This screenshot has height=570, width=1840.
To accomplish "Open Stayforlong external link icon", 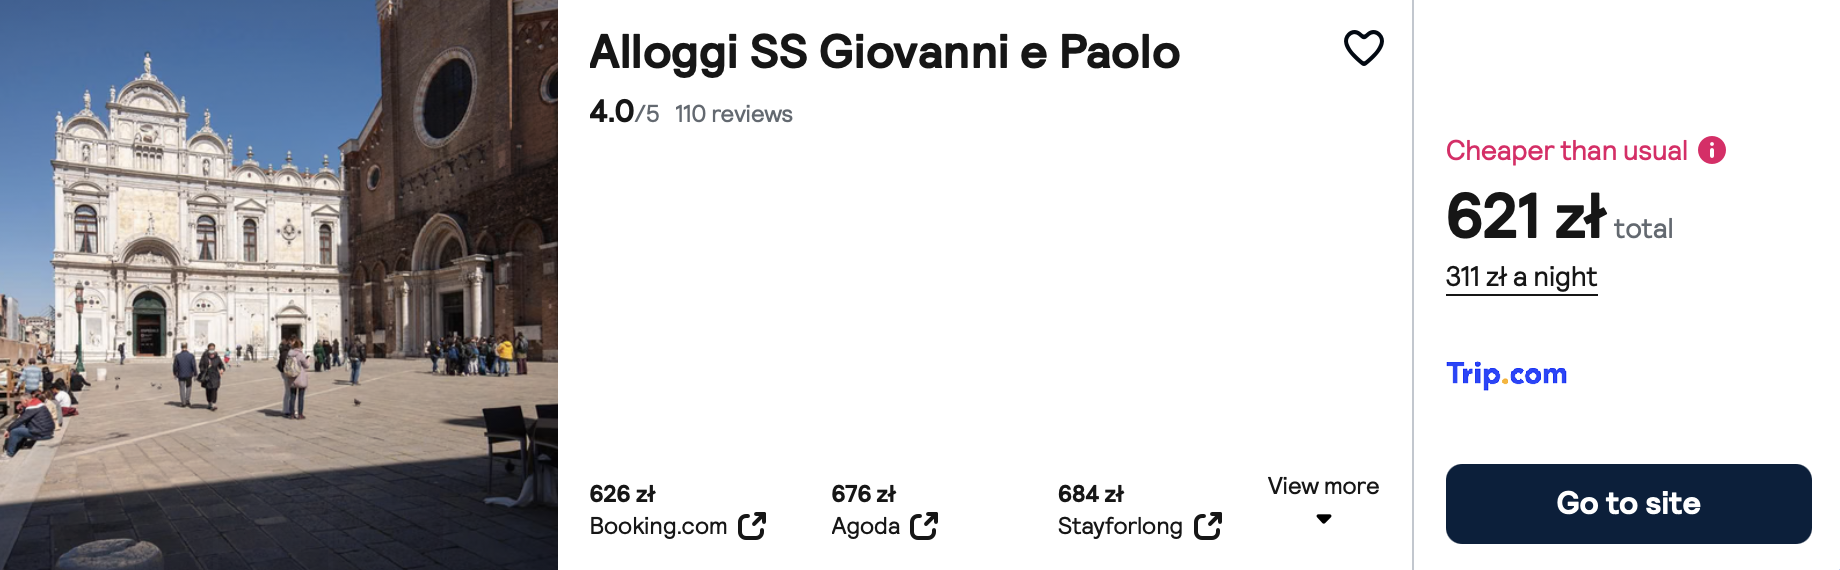I will (x=1208, y=526).
